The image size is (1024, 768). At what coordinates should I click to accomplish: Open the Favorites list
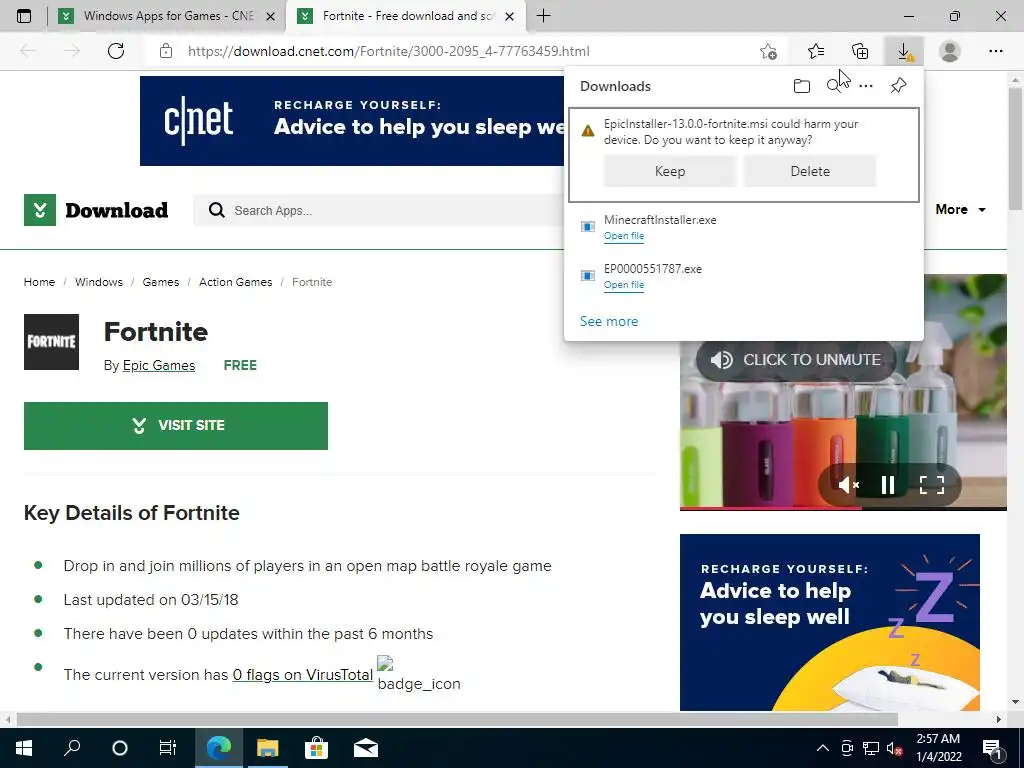[x=816, y=51]
